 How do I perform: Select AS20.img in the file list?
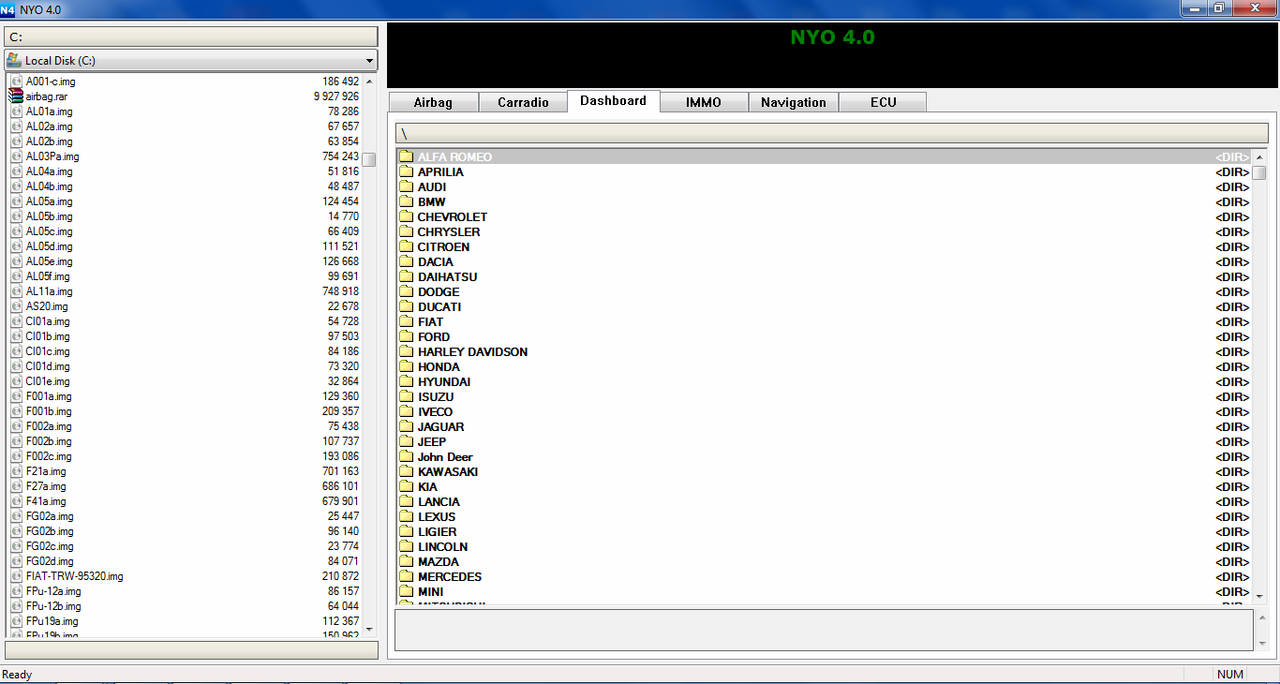click(x=184, y=306)
